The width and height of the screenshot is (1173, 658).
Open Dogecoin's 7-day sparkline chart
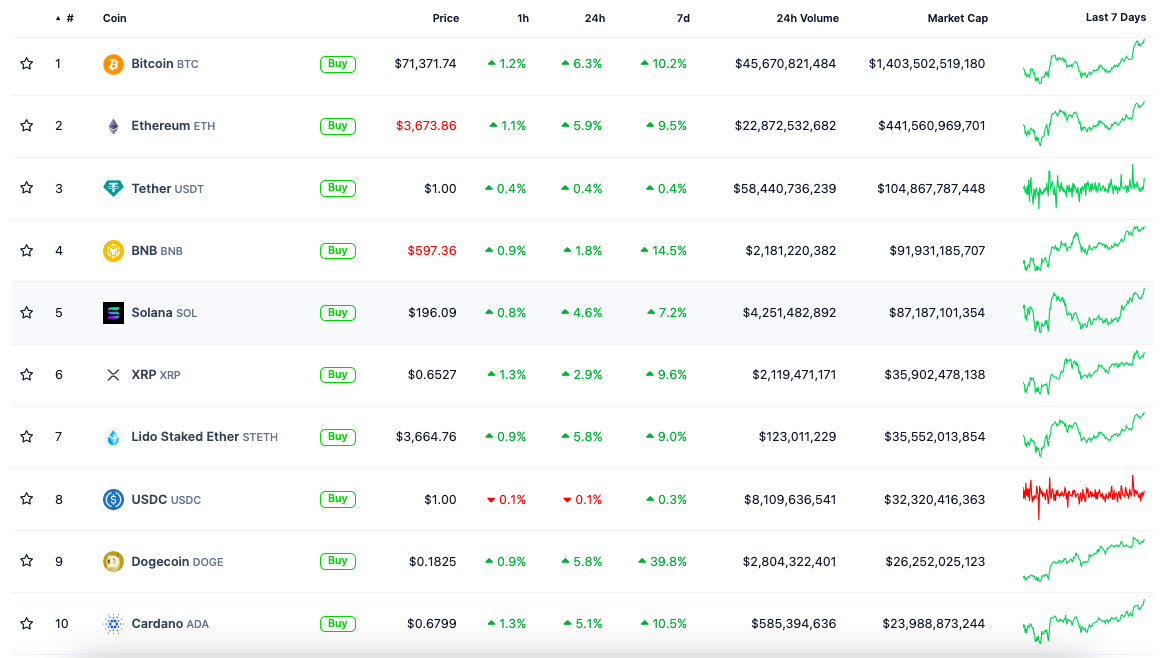pos(1083,559)
